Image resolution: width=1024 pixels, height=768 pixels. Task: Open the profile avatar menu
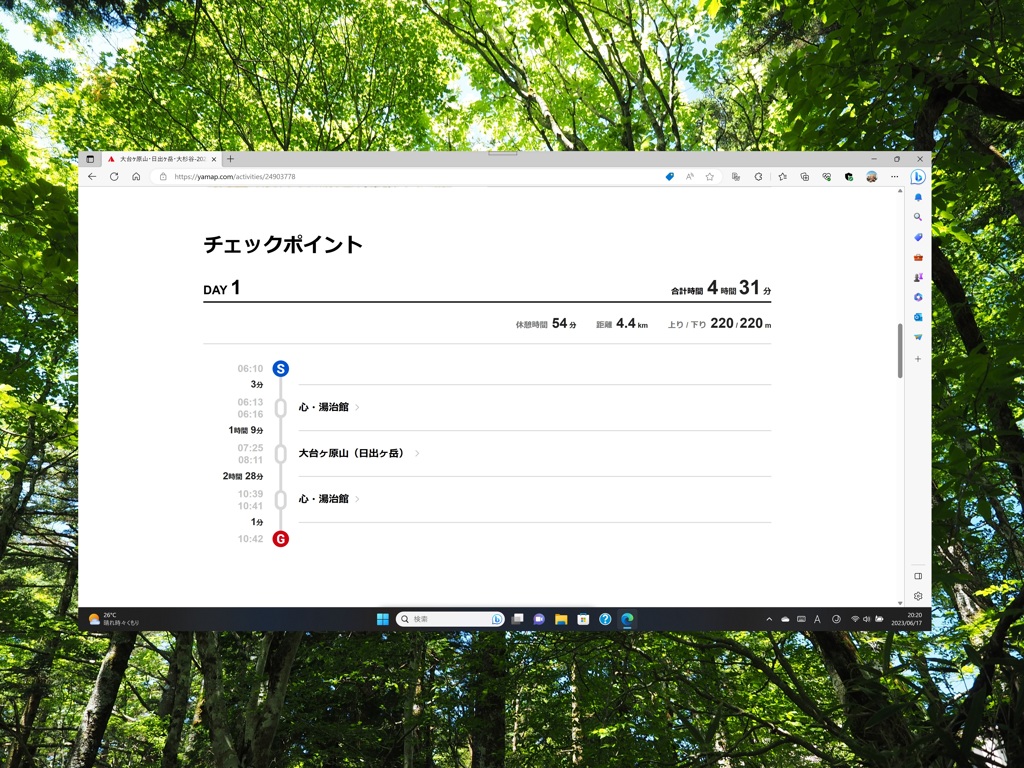tap(871, 176)
